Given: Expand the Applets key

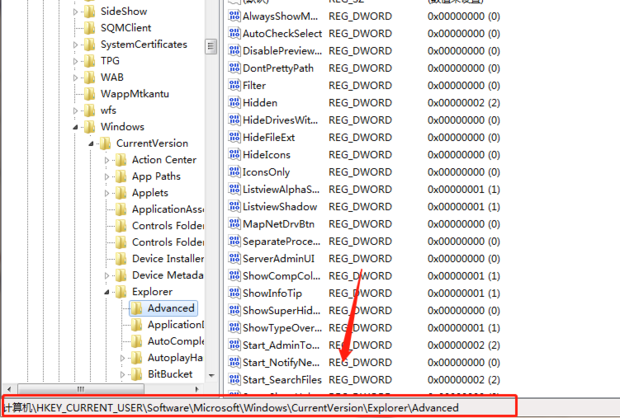Looking at the screenshot, I should (x=107, y=193).
